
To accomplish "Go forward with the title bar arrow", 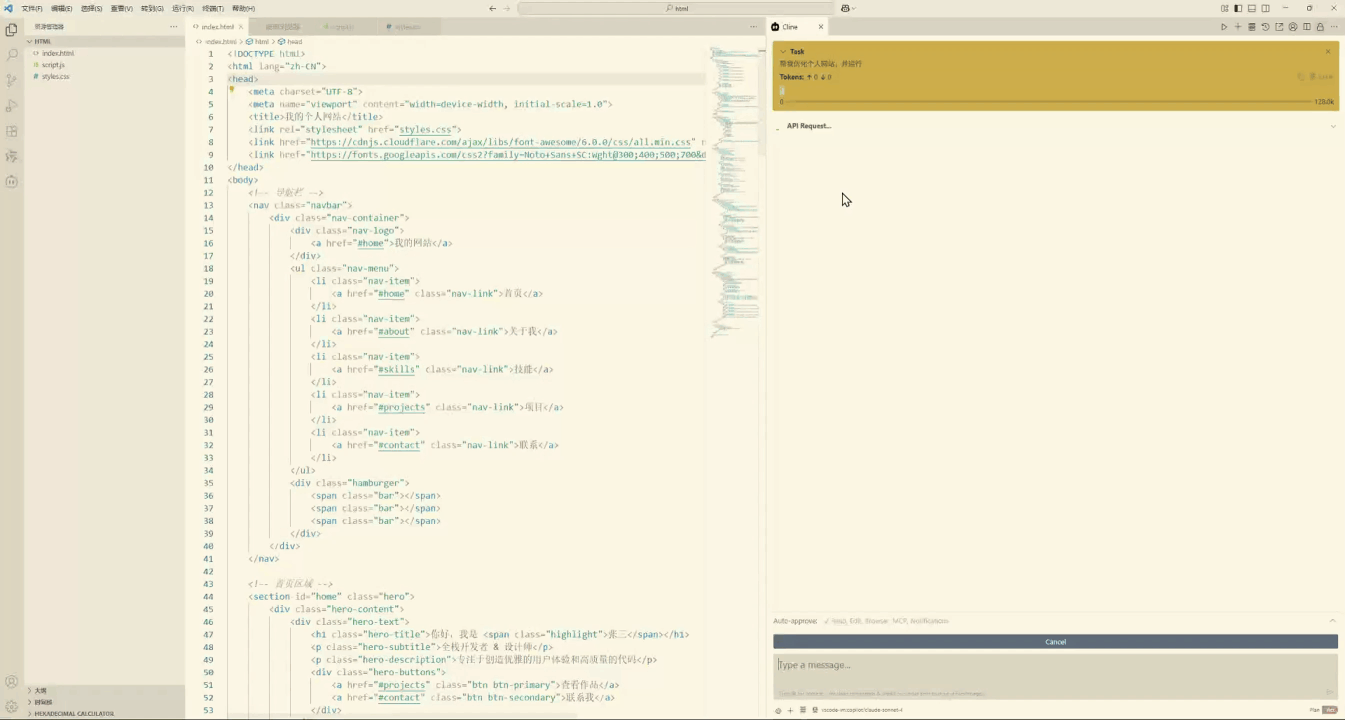I will coord(507,8).
